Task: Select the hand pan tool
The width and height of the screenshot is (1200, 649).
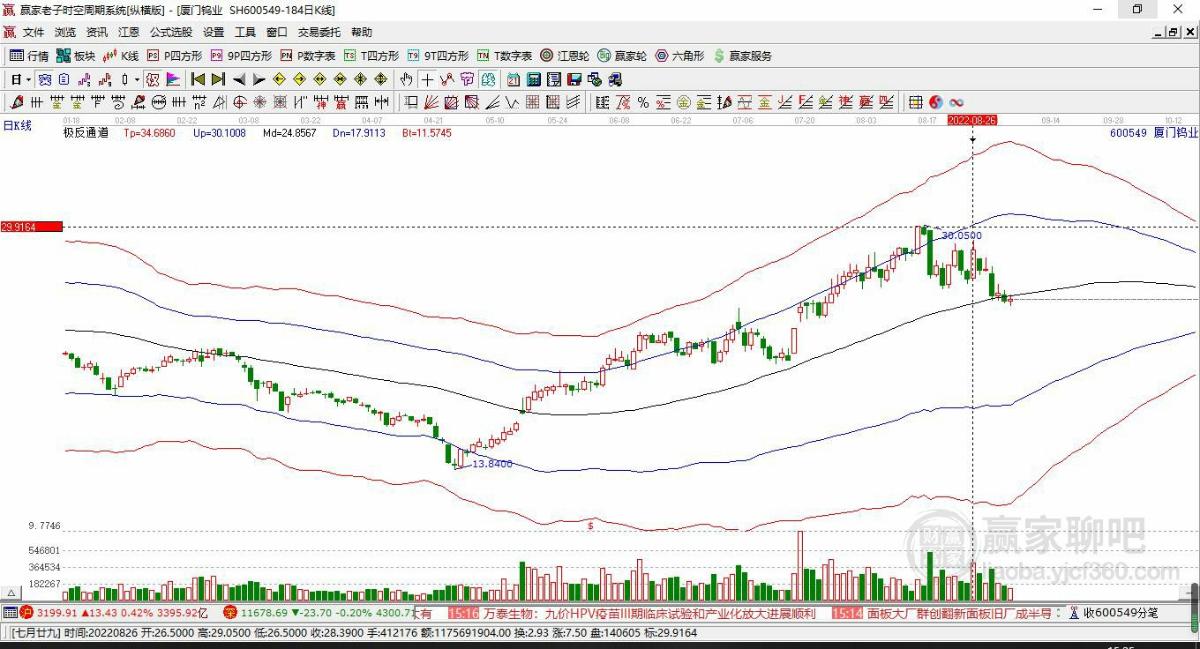Action: pyautogui.click(x=407, y=79)
